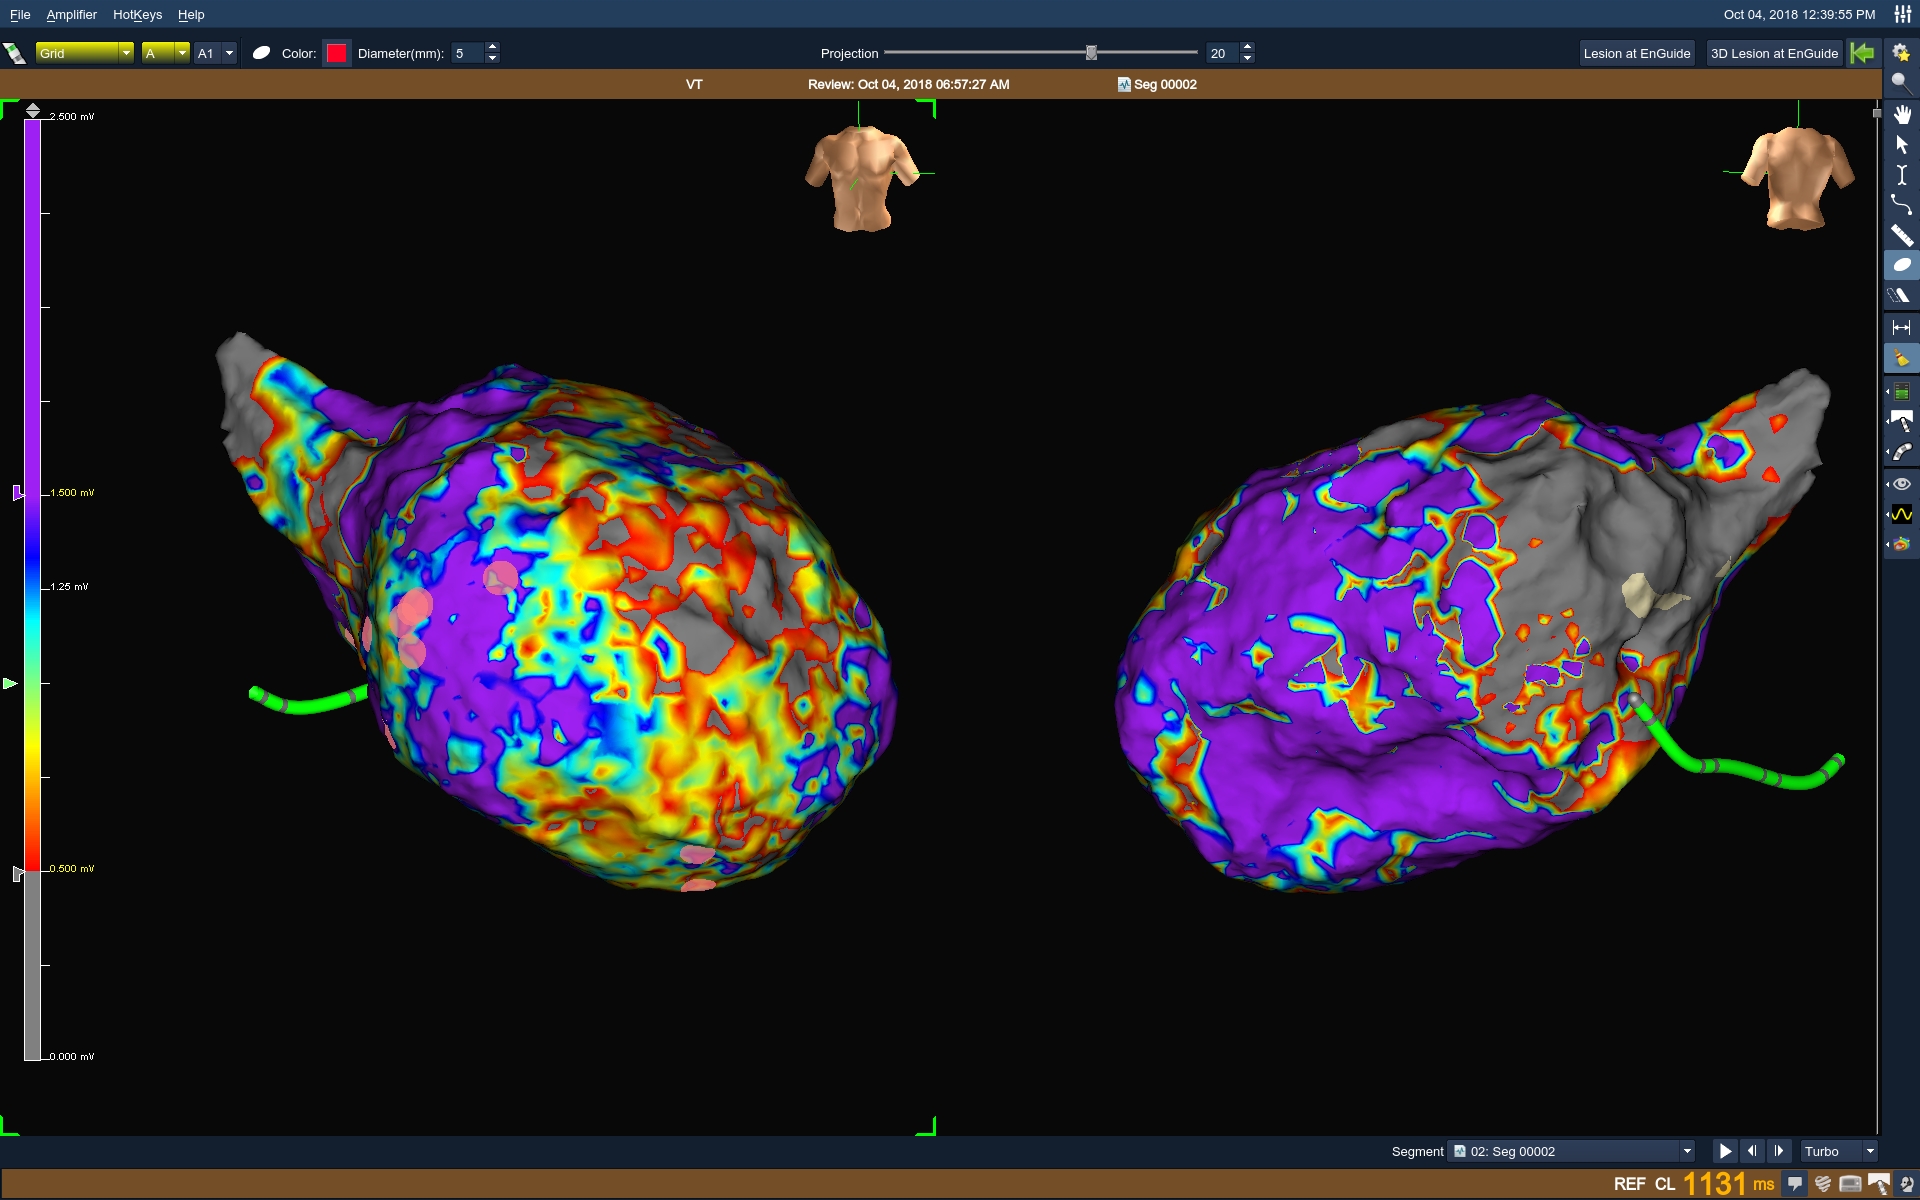Toggle the lesion marker ellipse tool
The height and width of the screenshot is (1200, 1920).
click(x=1901, y=265)
